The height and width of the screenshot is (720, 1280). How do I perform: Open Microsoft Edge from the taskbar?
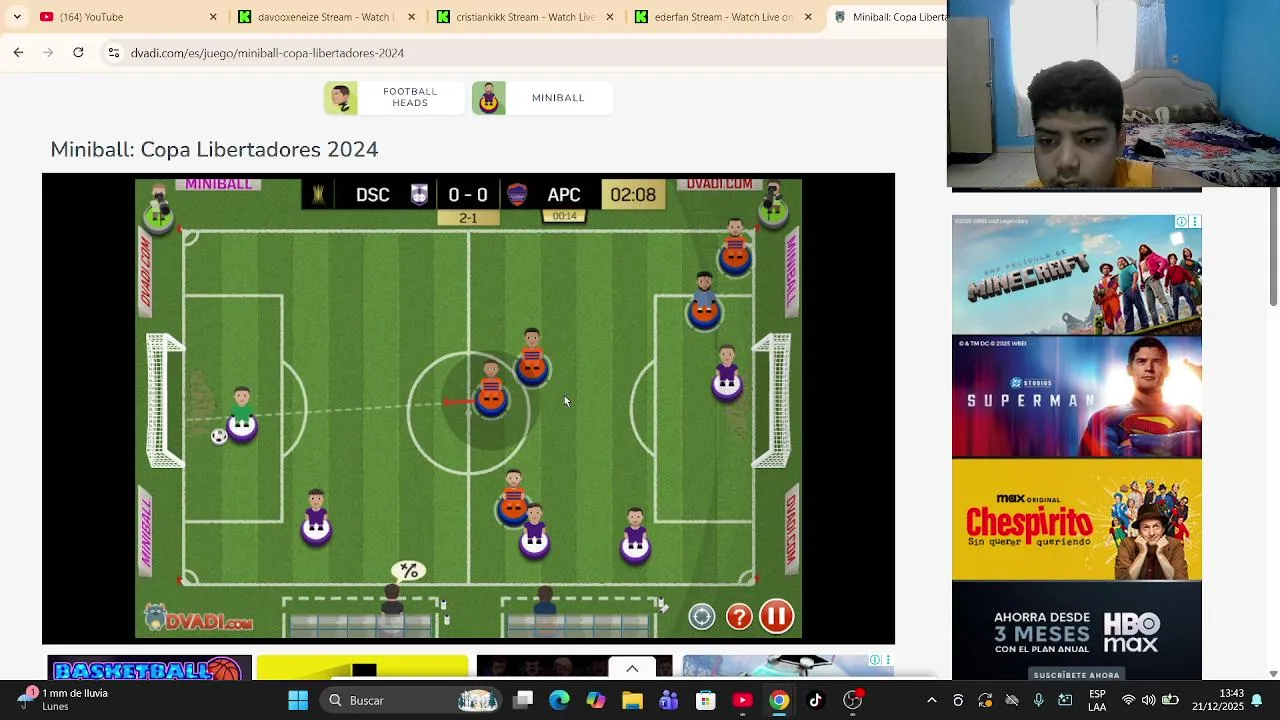point(559,700)
